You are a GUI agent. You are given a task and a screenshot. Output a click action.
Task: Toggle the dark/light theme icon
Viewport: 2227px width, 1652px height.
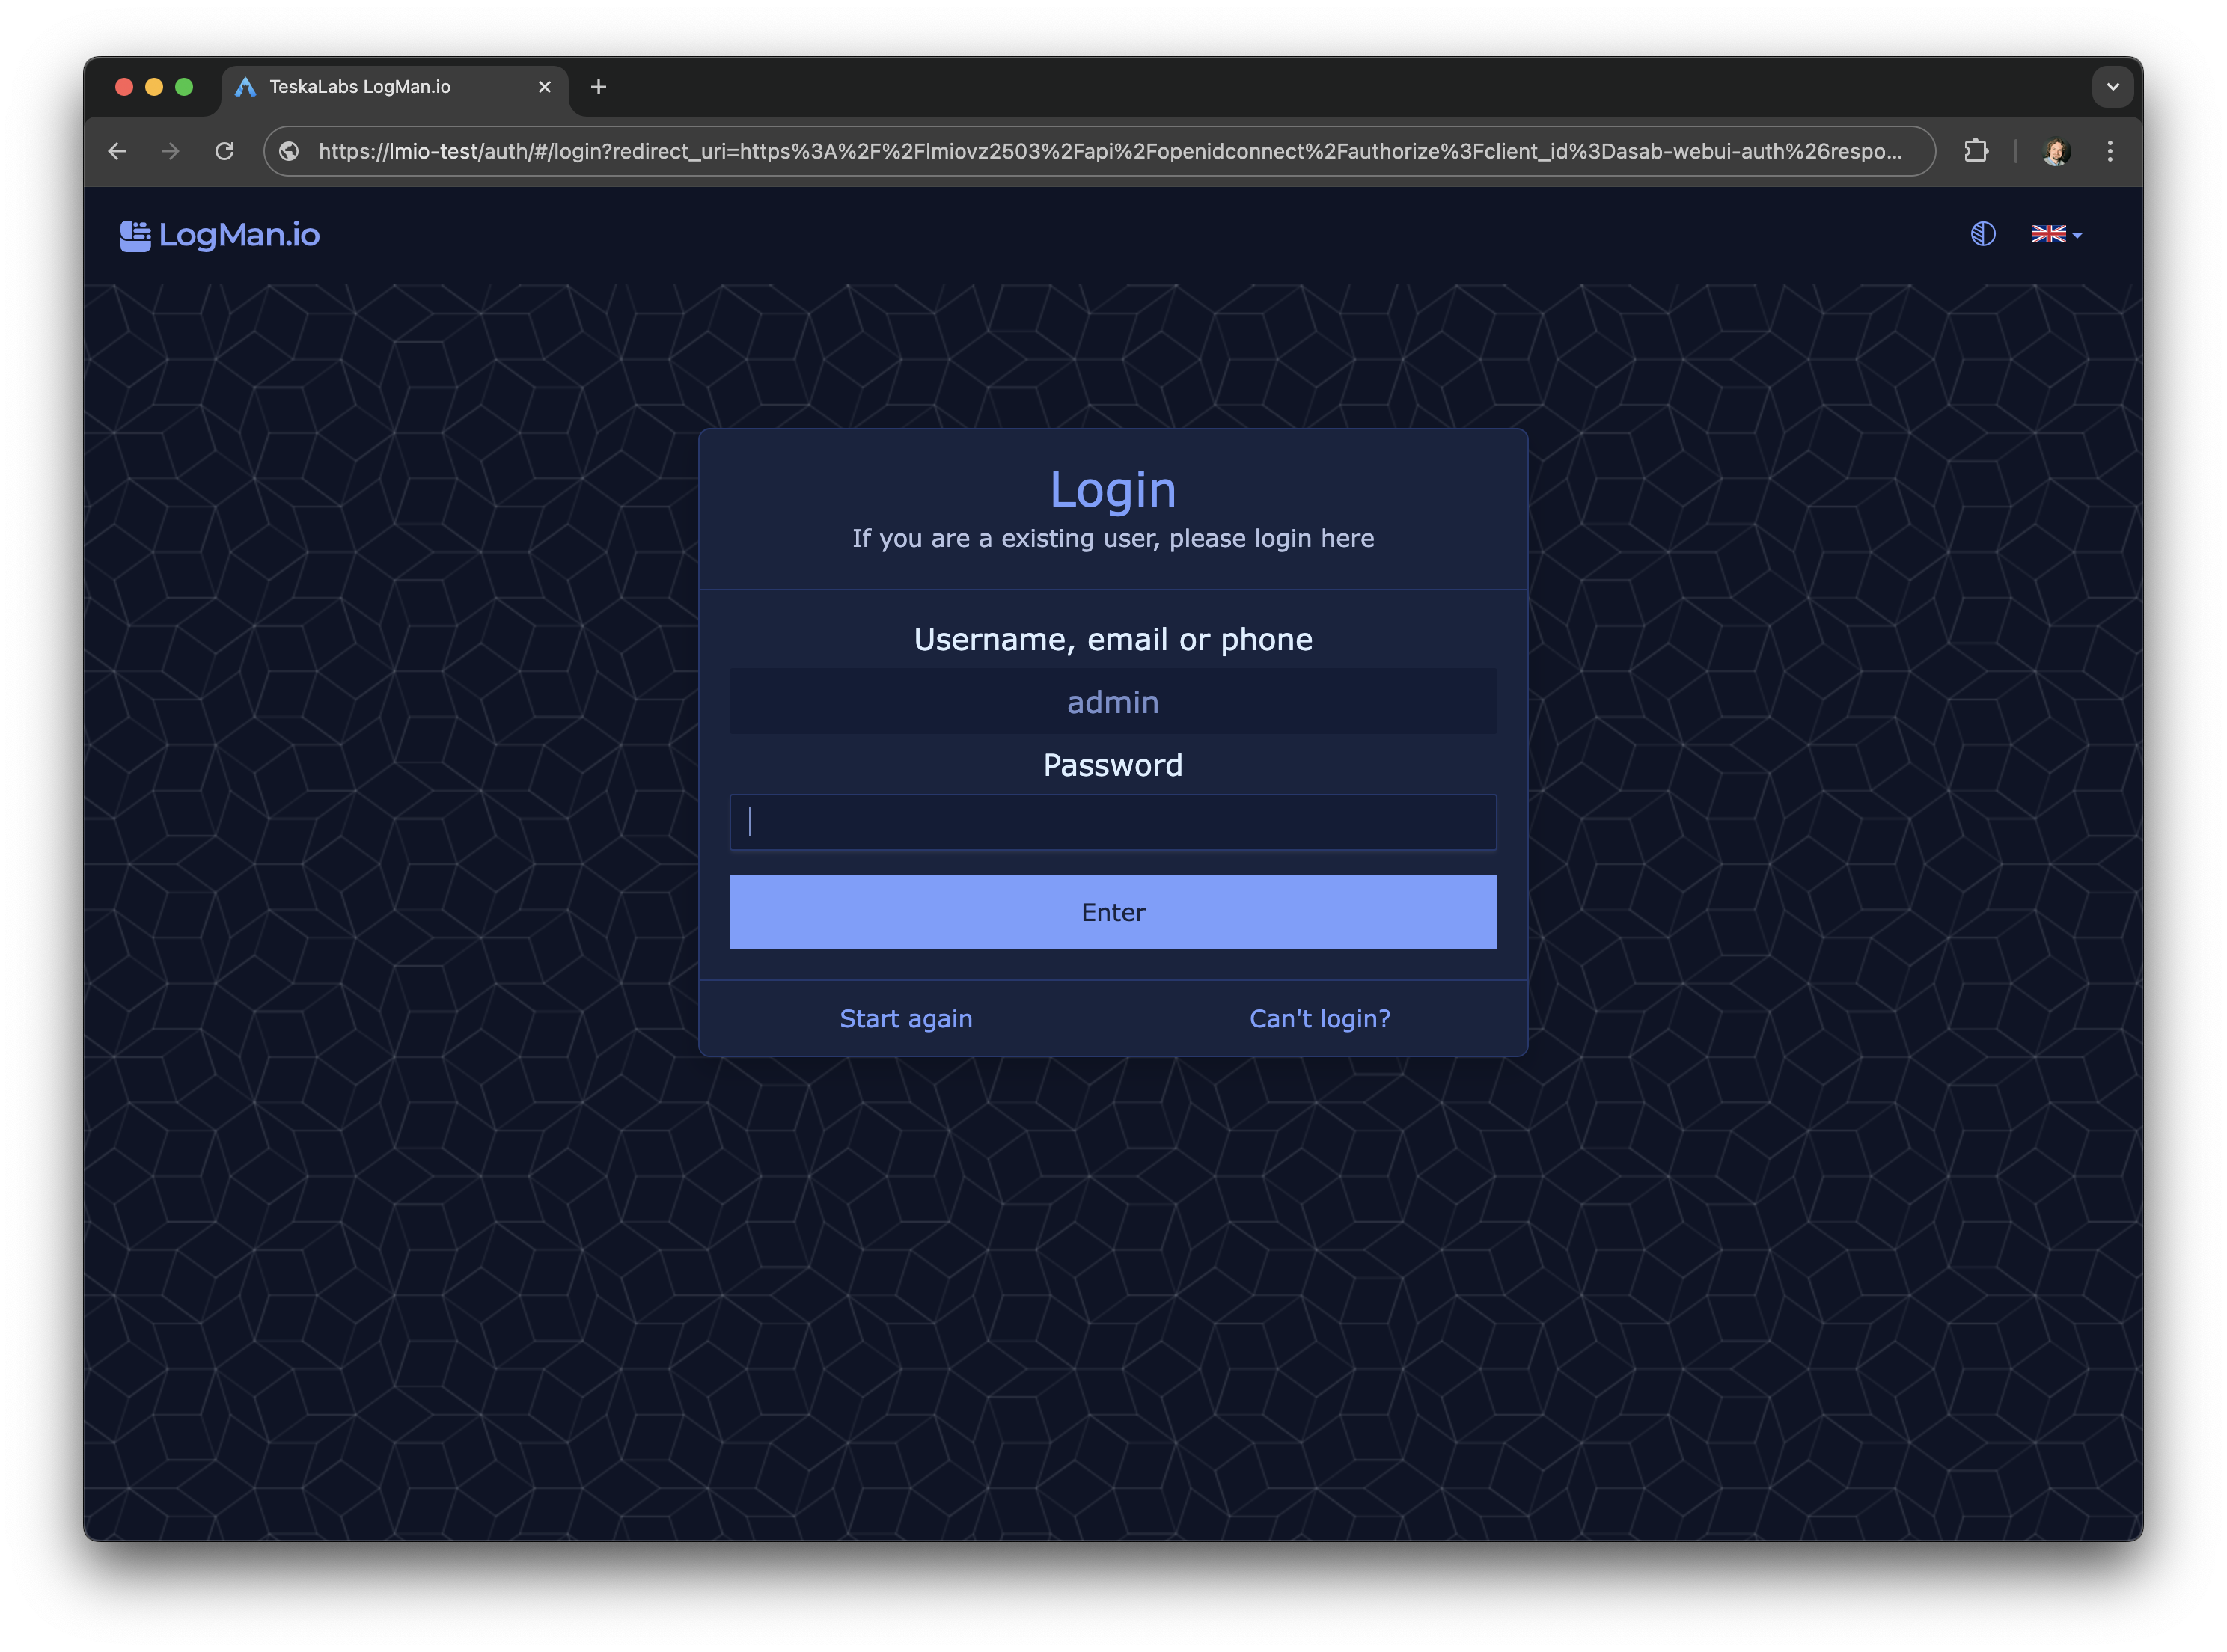click(1983, 234)
